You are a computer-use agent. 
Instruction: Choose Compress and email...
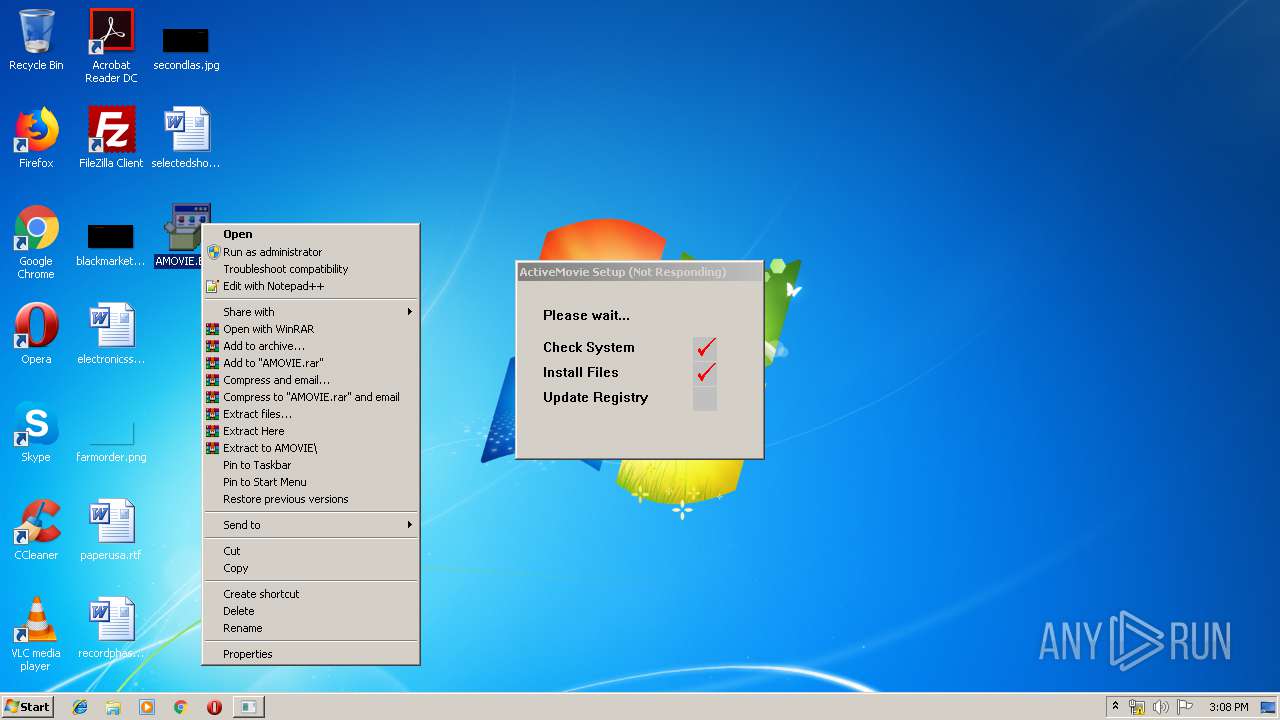click(x=311, y=380)
